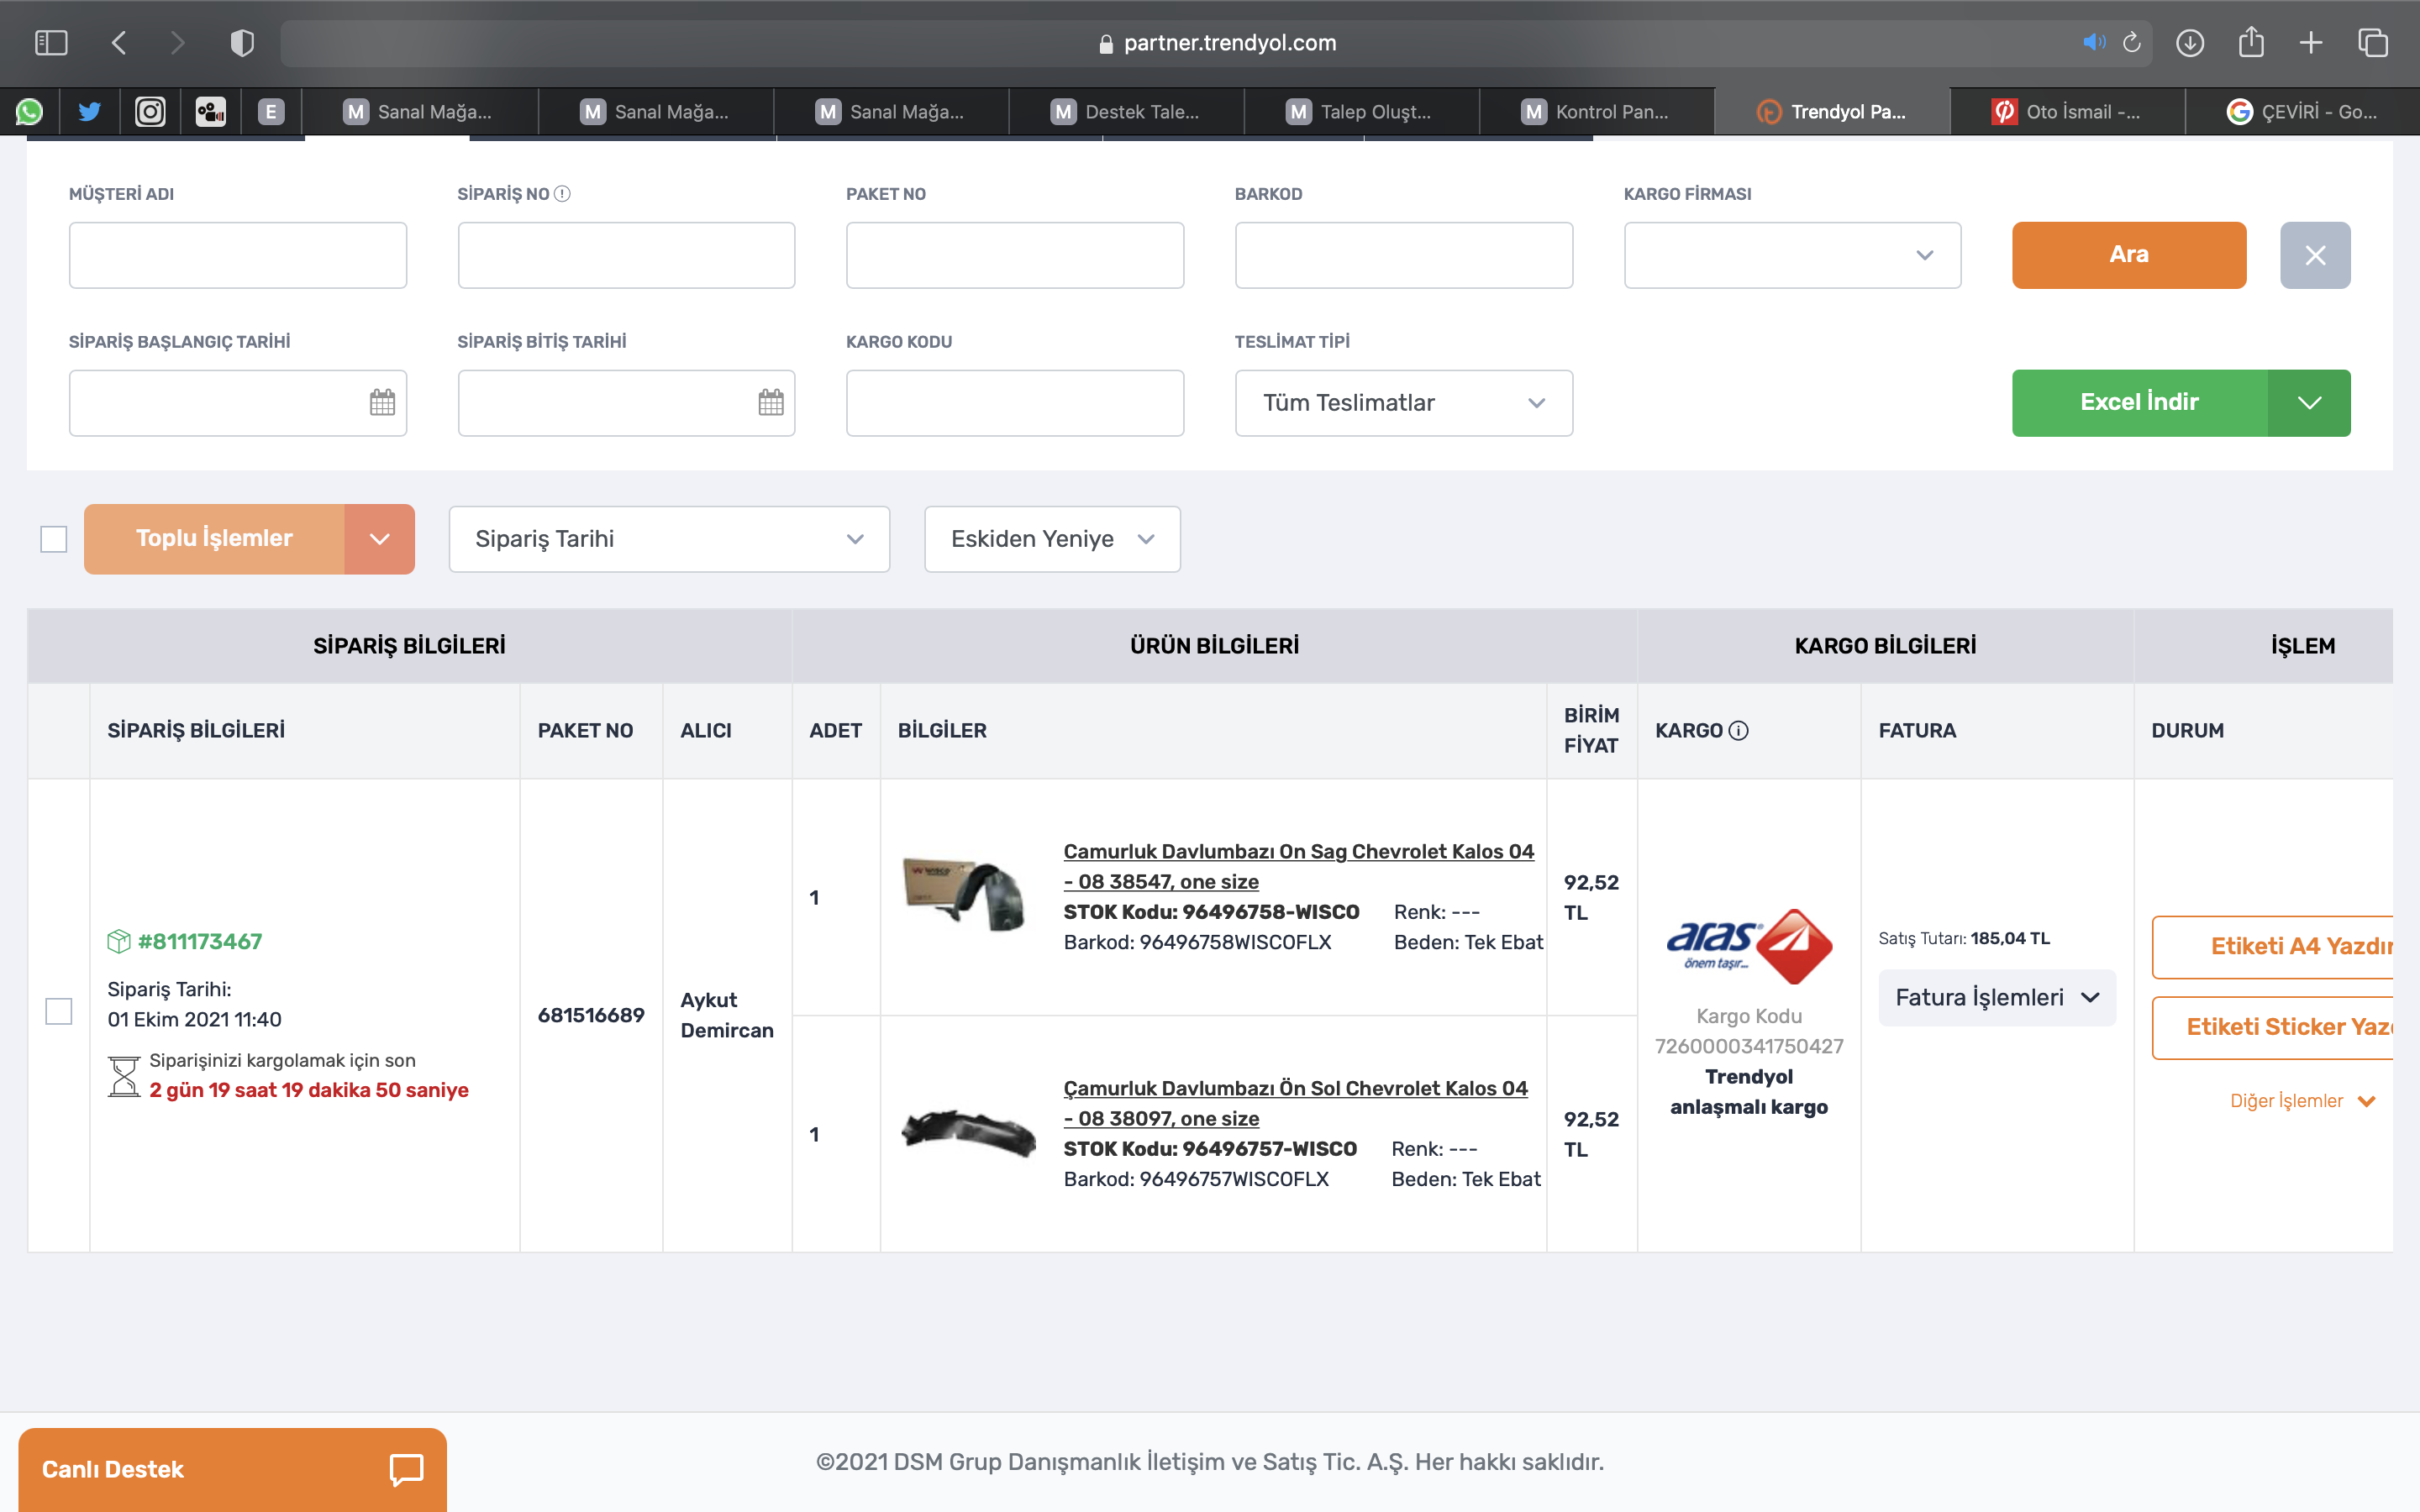This screenshot has height=1512, width=2420.
Task: Click Safari downloads icon
Action: (x=2189, y=43)
